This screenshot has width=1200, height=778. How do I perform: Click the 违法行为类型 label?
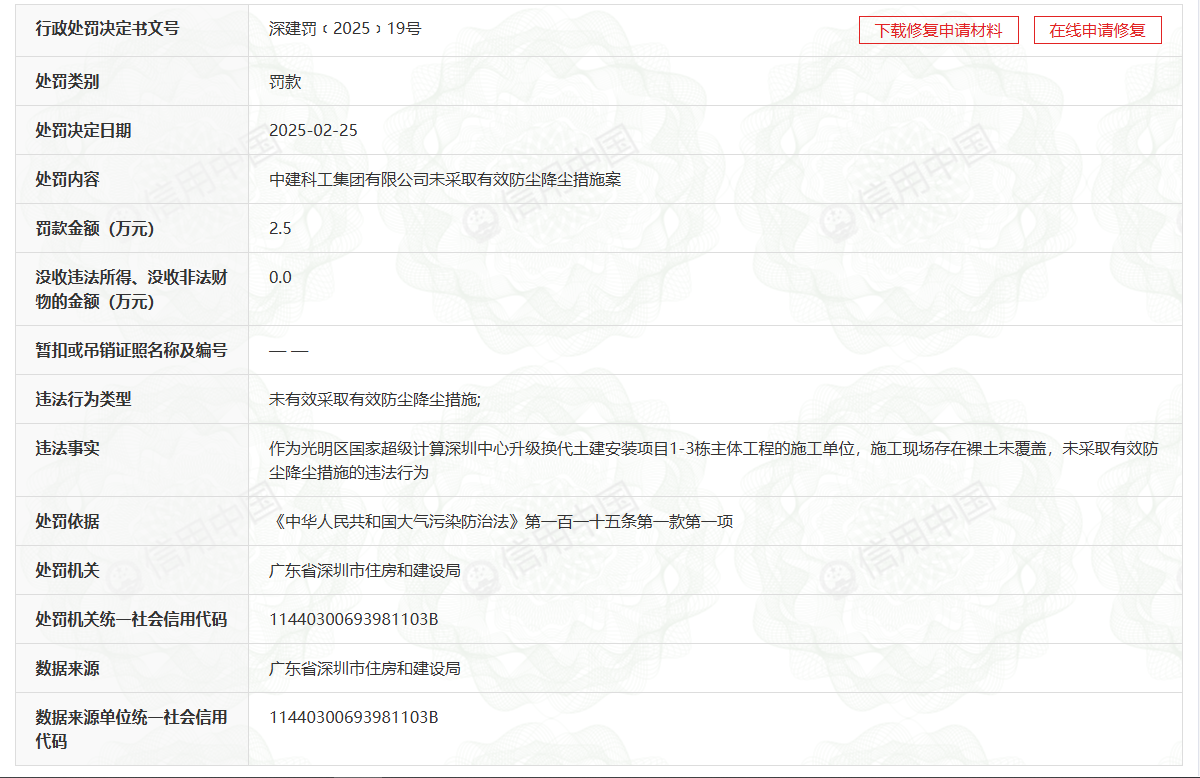[83, 399]
